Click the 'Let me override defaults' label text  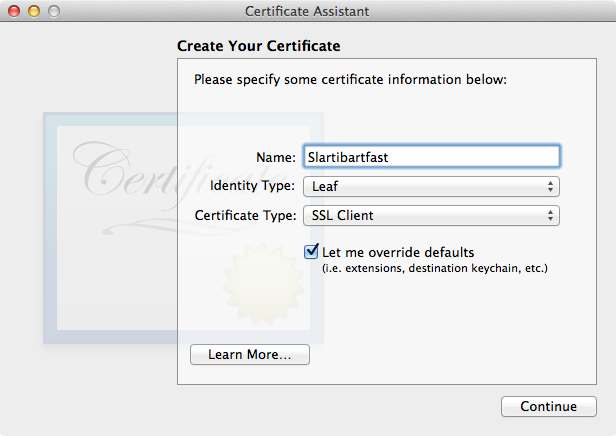point(398,252)
